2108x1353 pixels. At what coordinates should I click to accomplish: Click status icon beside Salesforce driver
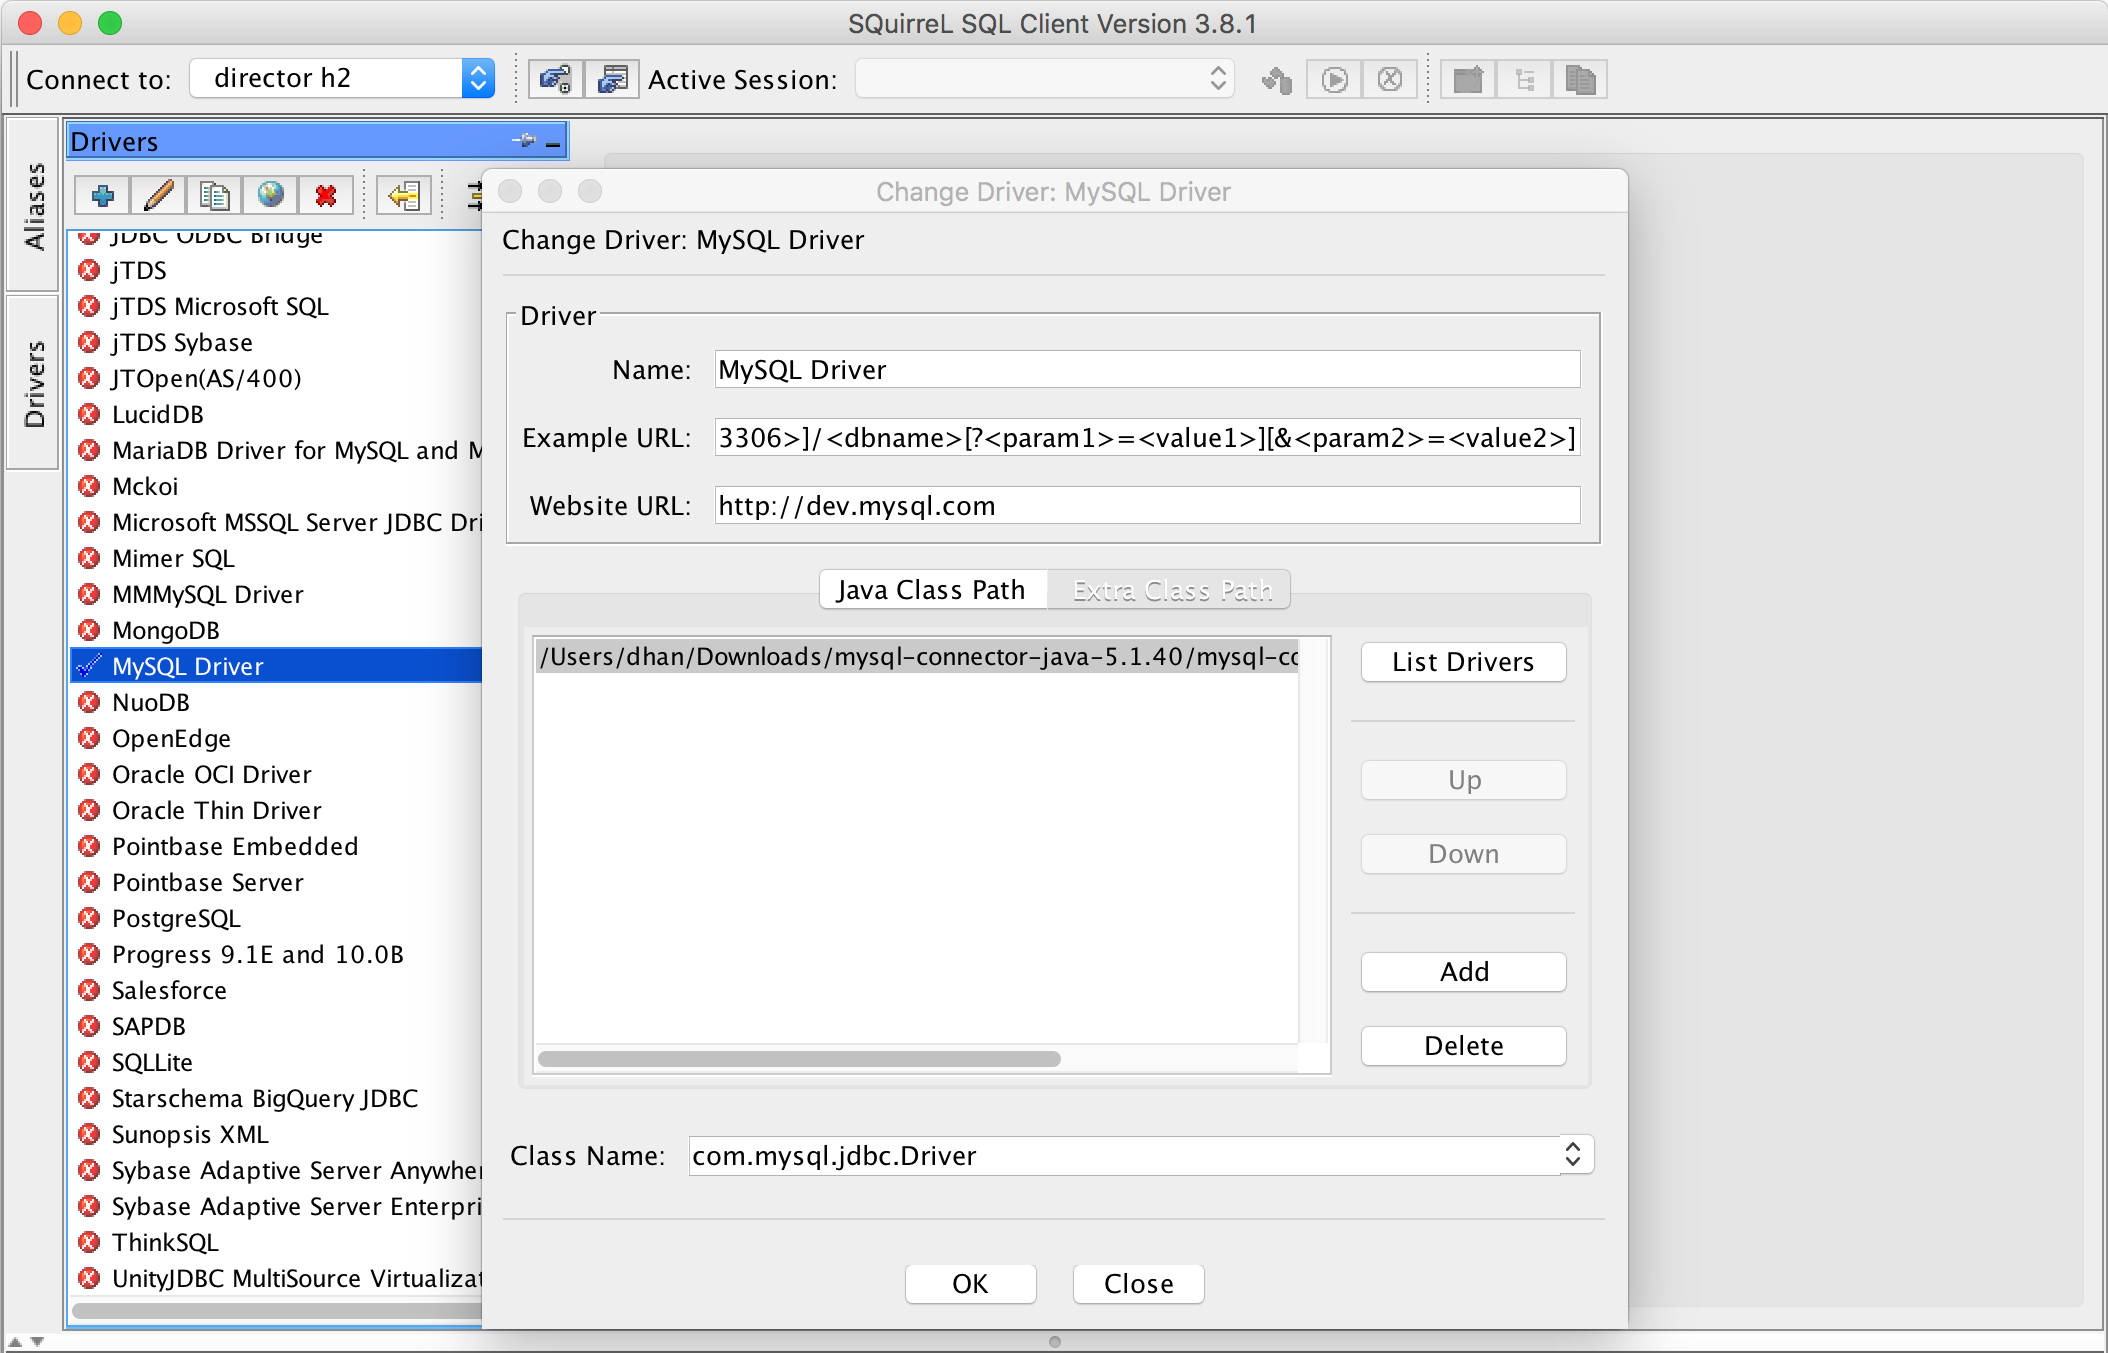tap(89, 990)
